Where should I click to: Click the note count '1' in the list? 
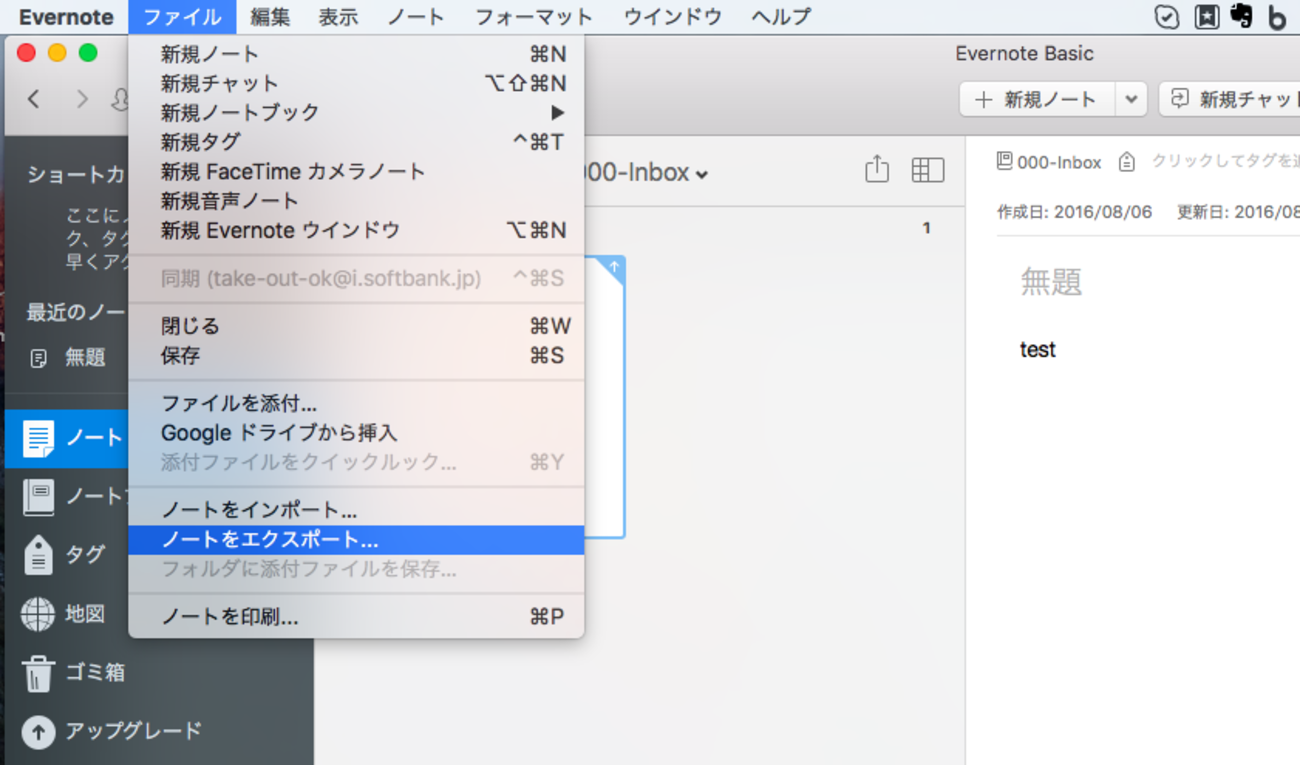926,228
